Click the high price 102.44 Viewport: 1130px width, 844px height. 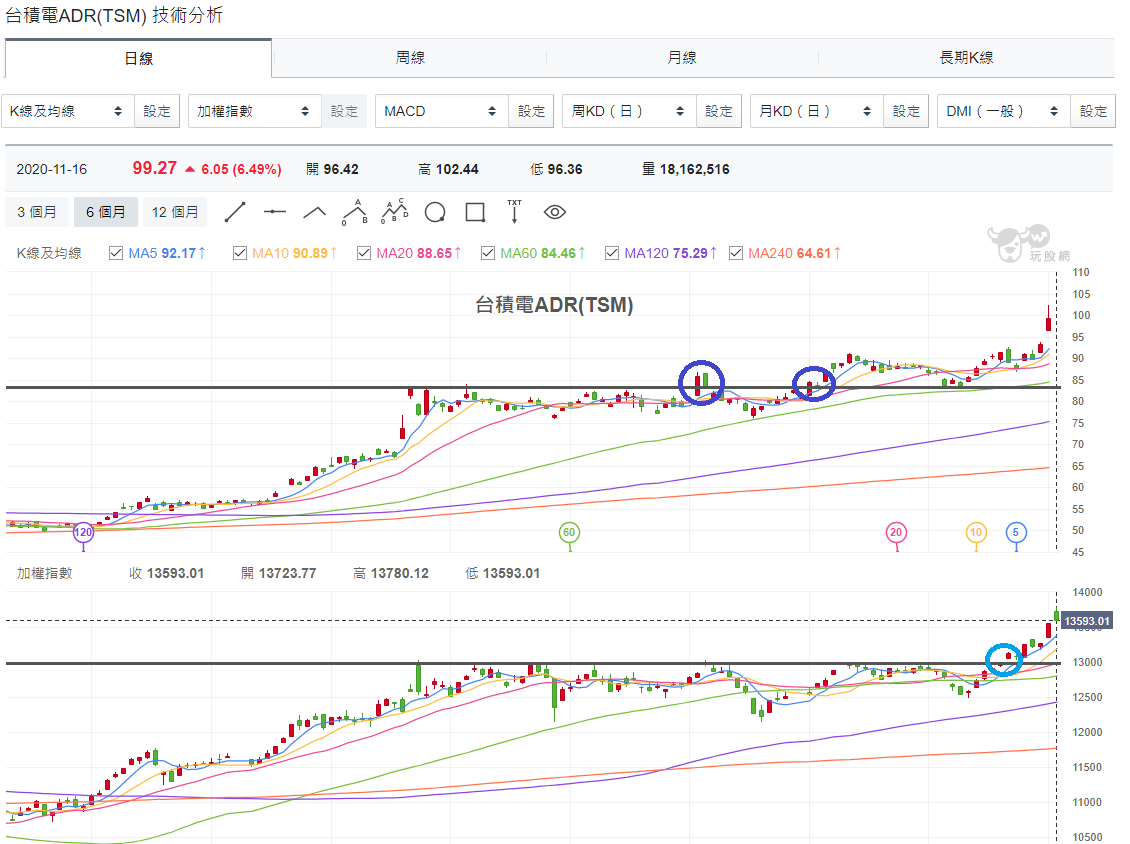point(457,169)
